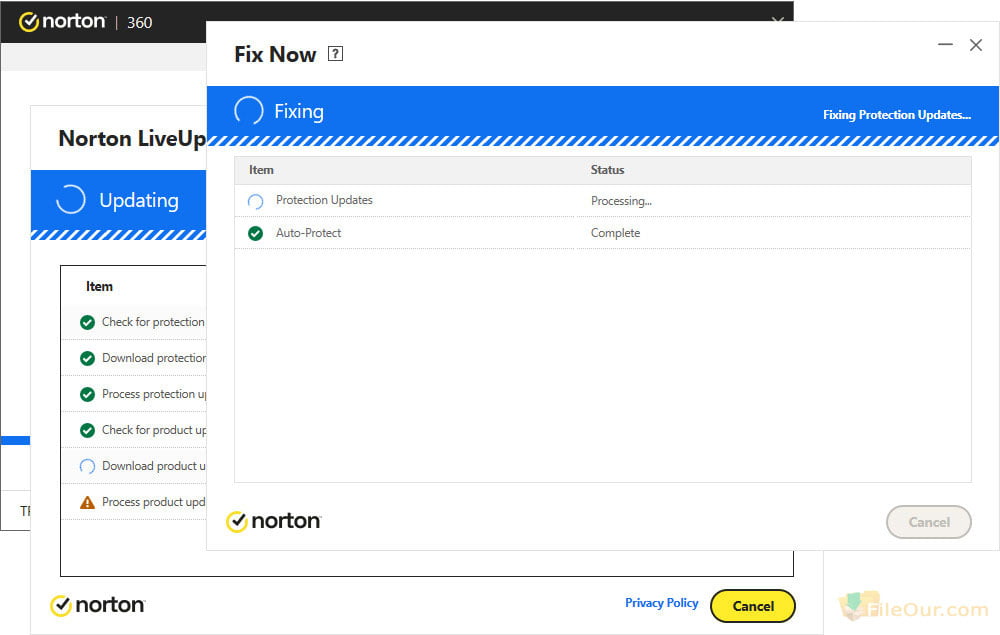Click the Norton logo in LiveUpdate footer
The height and width of the screenshot is (635, 1000).
pyautogui.click(x=98, y=605)
